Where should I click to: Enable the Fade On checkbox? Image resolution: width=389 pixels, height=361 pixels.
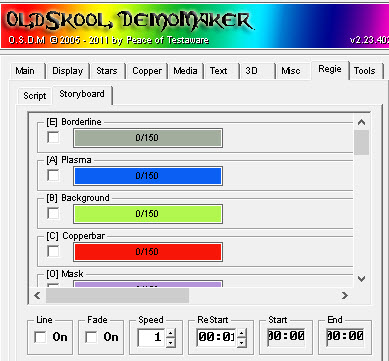91,337
